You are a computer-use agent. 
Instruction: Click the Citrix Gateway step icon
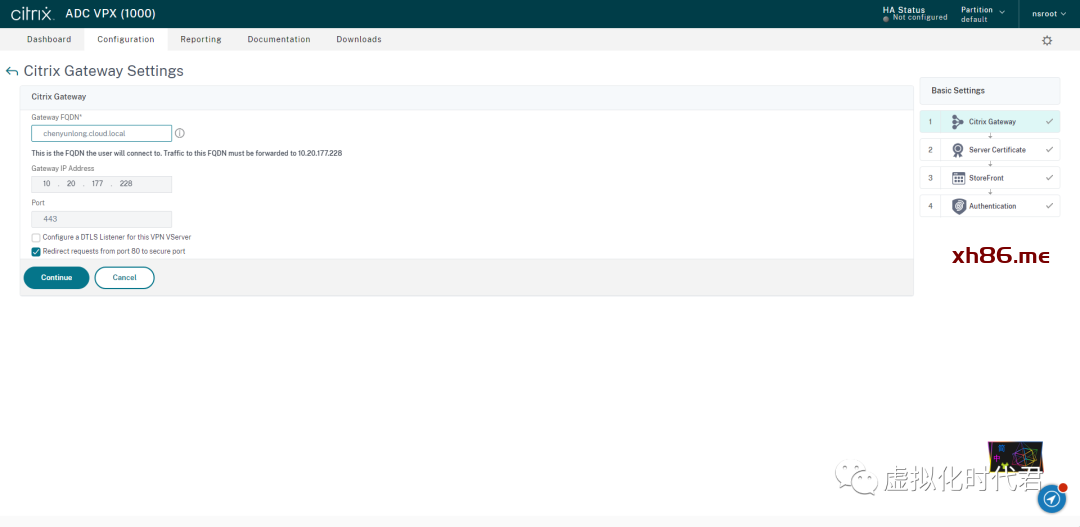[957, 122]
